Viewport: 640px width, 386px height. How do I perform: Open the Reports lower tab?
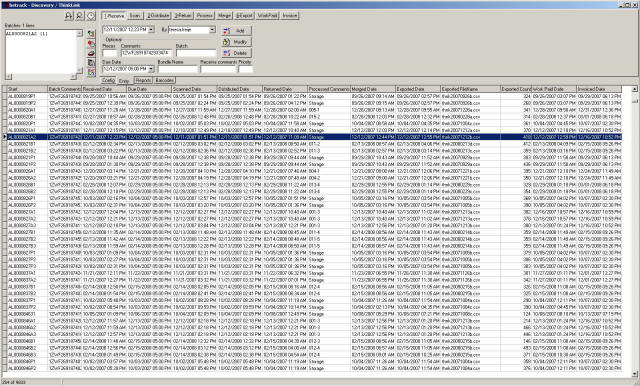tap(143, 80)
